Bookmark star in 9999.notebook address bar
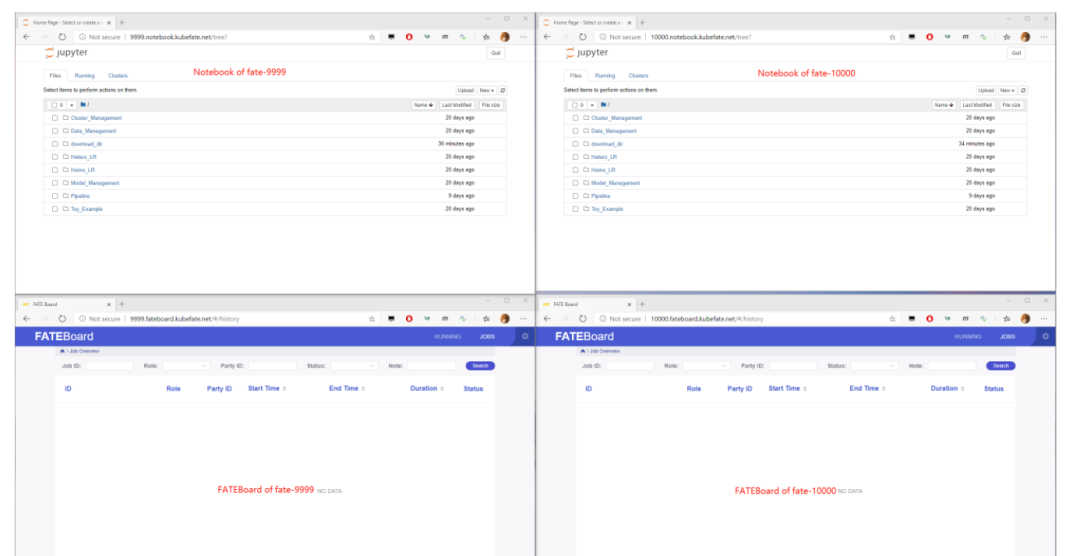 [x=372, y=37]
